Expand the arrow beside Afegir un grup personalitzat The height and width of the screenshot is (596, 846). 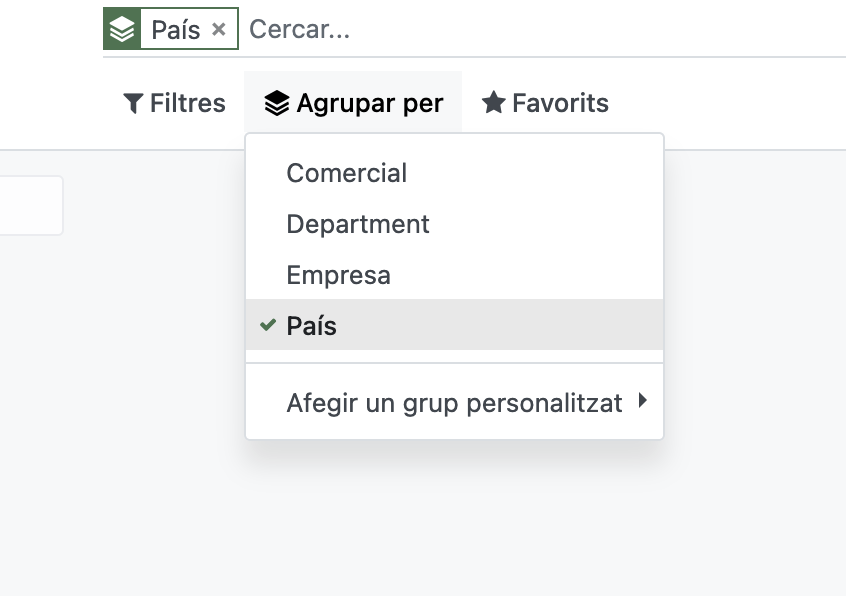click(642, 402)
